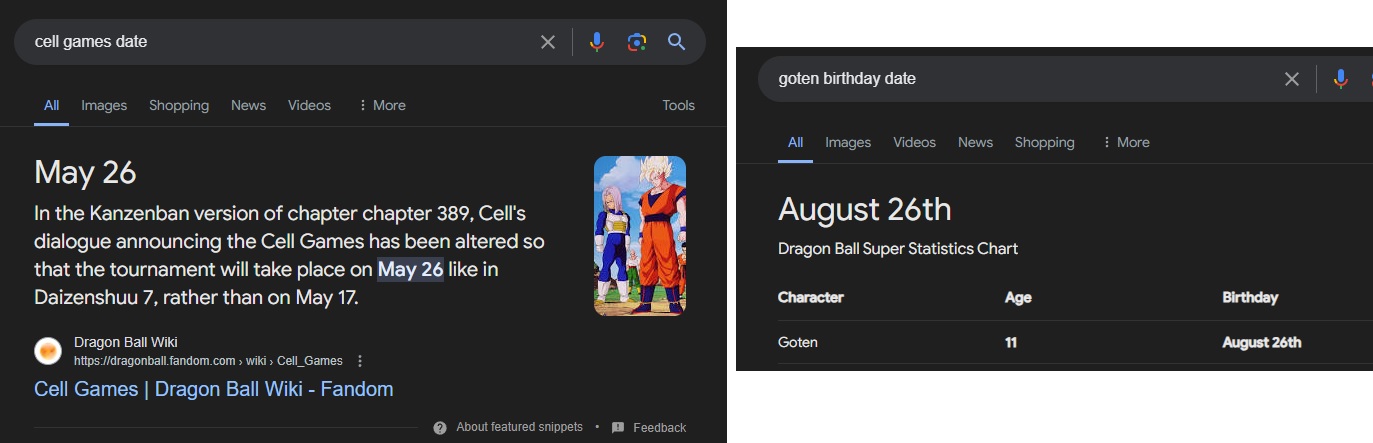Image resolution: width=1373 pixels, height=443 pixels.
Task: Expand More options in goten results
Action: [1125, 142]
